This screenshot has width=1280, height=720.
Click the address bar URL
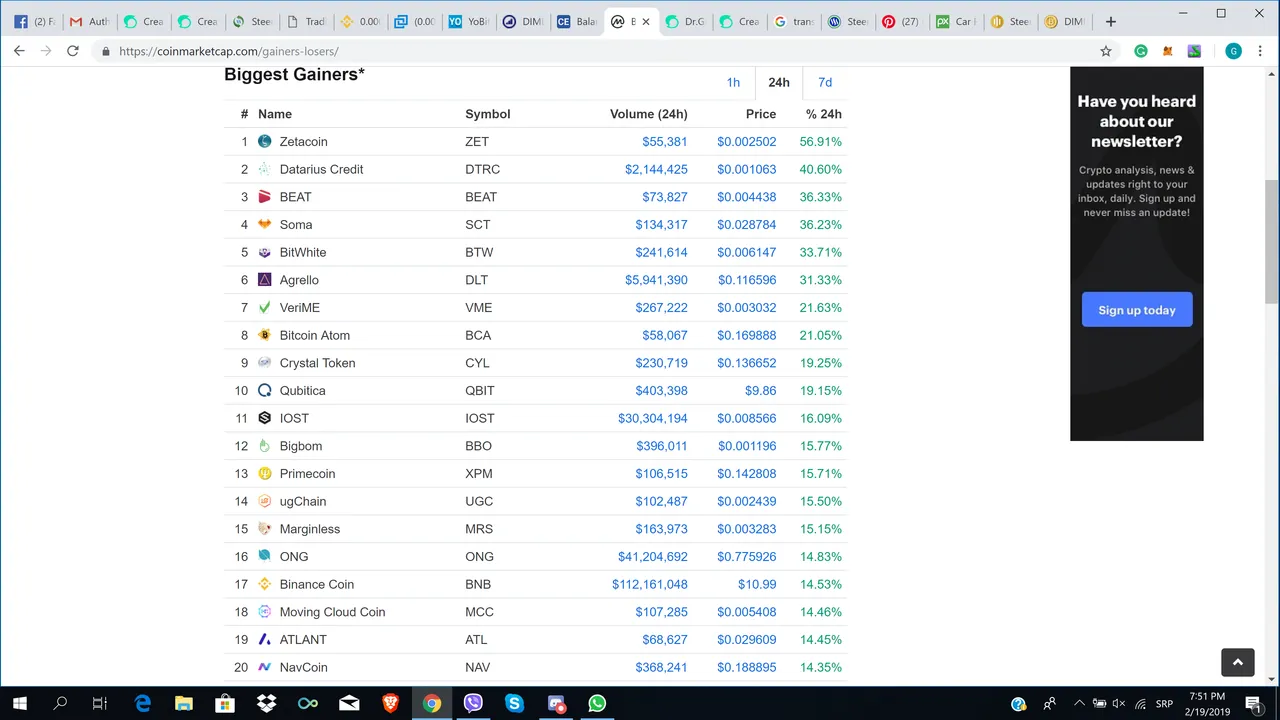[x=229, y=51]
